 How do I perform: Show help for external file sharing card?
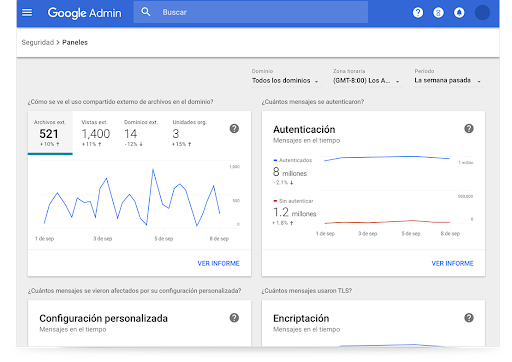(x=234, y=128)
